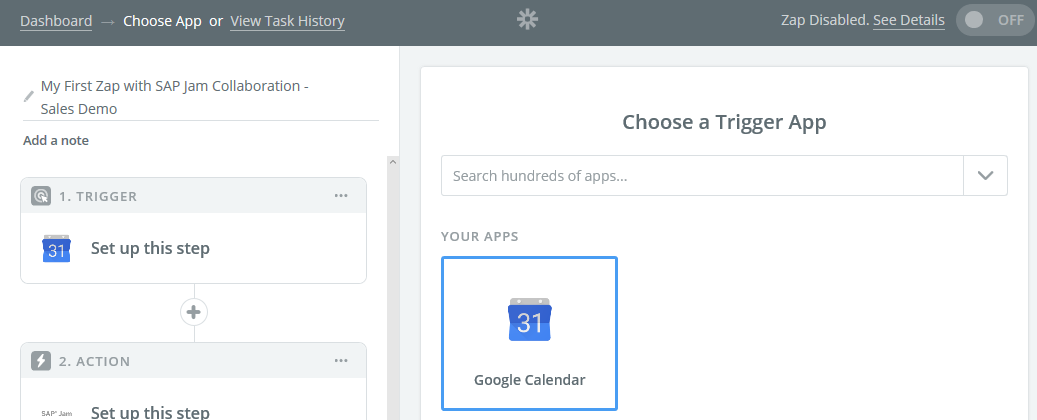Click the Zapier asterisk logo in header
Viewport: 1037px width, 420px height.
pyautogui.click(x=527, y=20)
